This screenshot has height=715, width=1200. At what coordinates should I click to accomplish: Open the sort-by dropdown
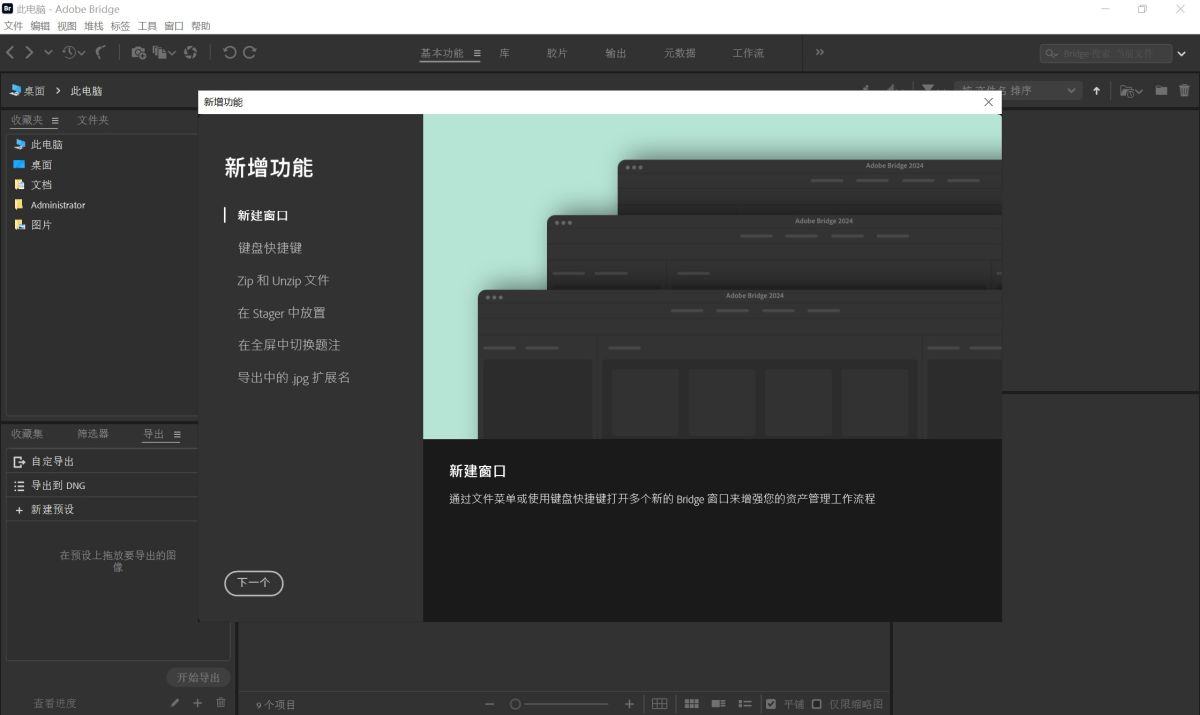tap(1018, 90)
